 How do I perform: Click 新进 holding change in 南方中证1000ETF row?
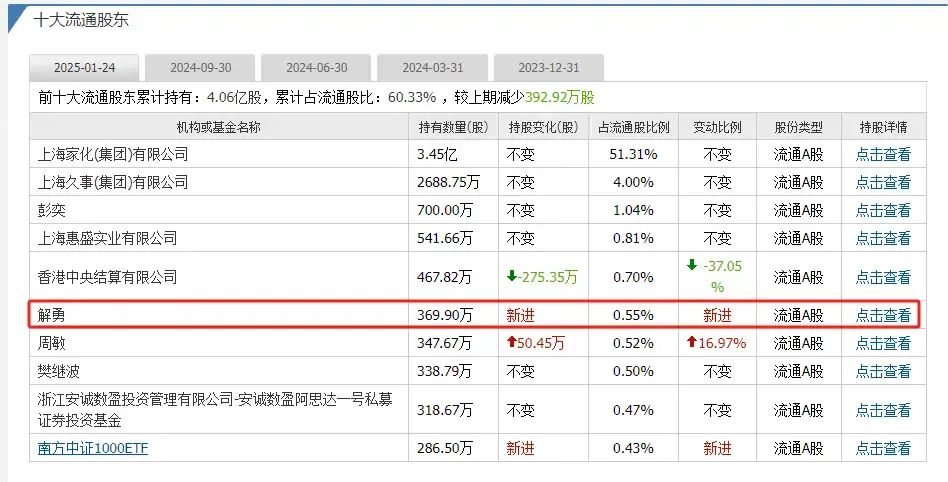tap(521, 448)
